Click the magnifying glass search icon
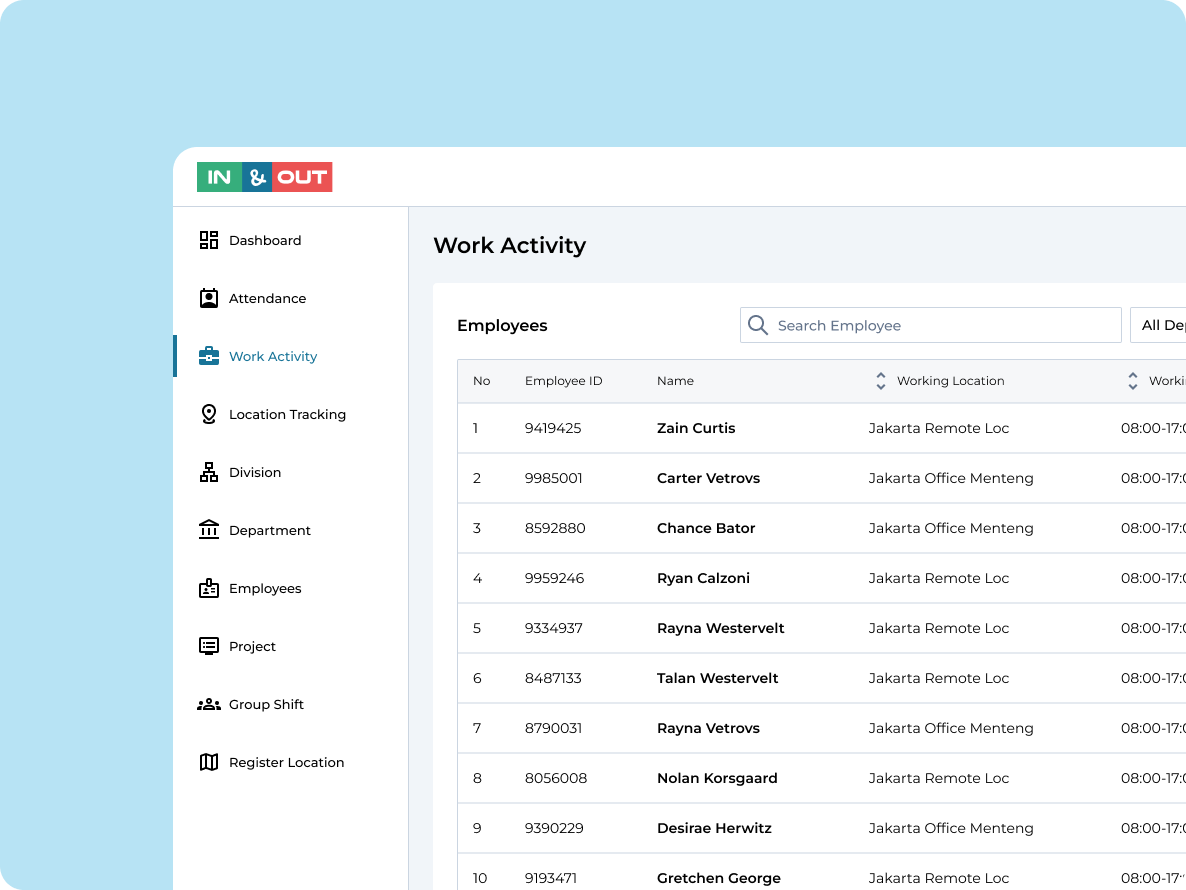Image resolution: width=1186 pixels, height=890 pixels. coord(757,325)
